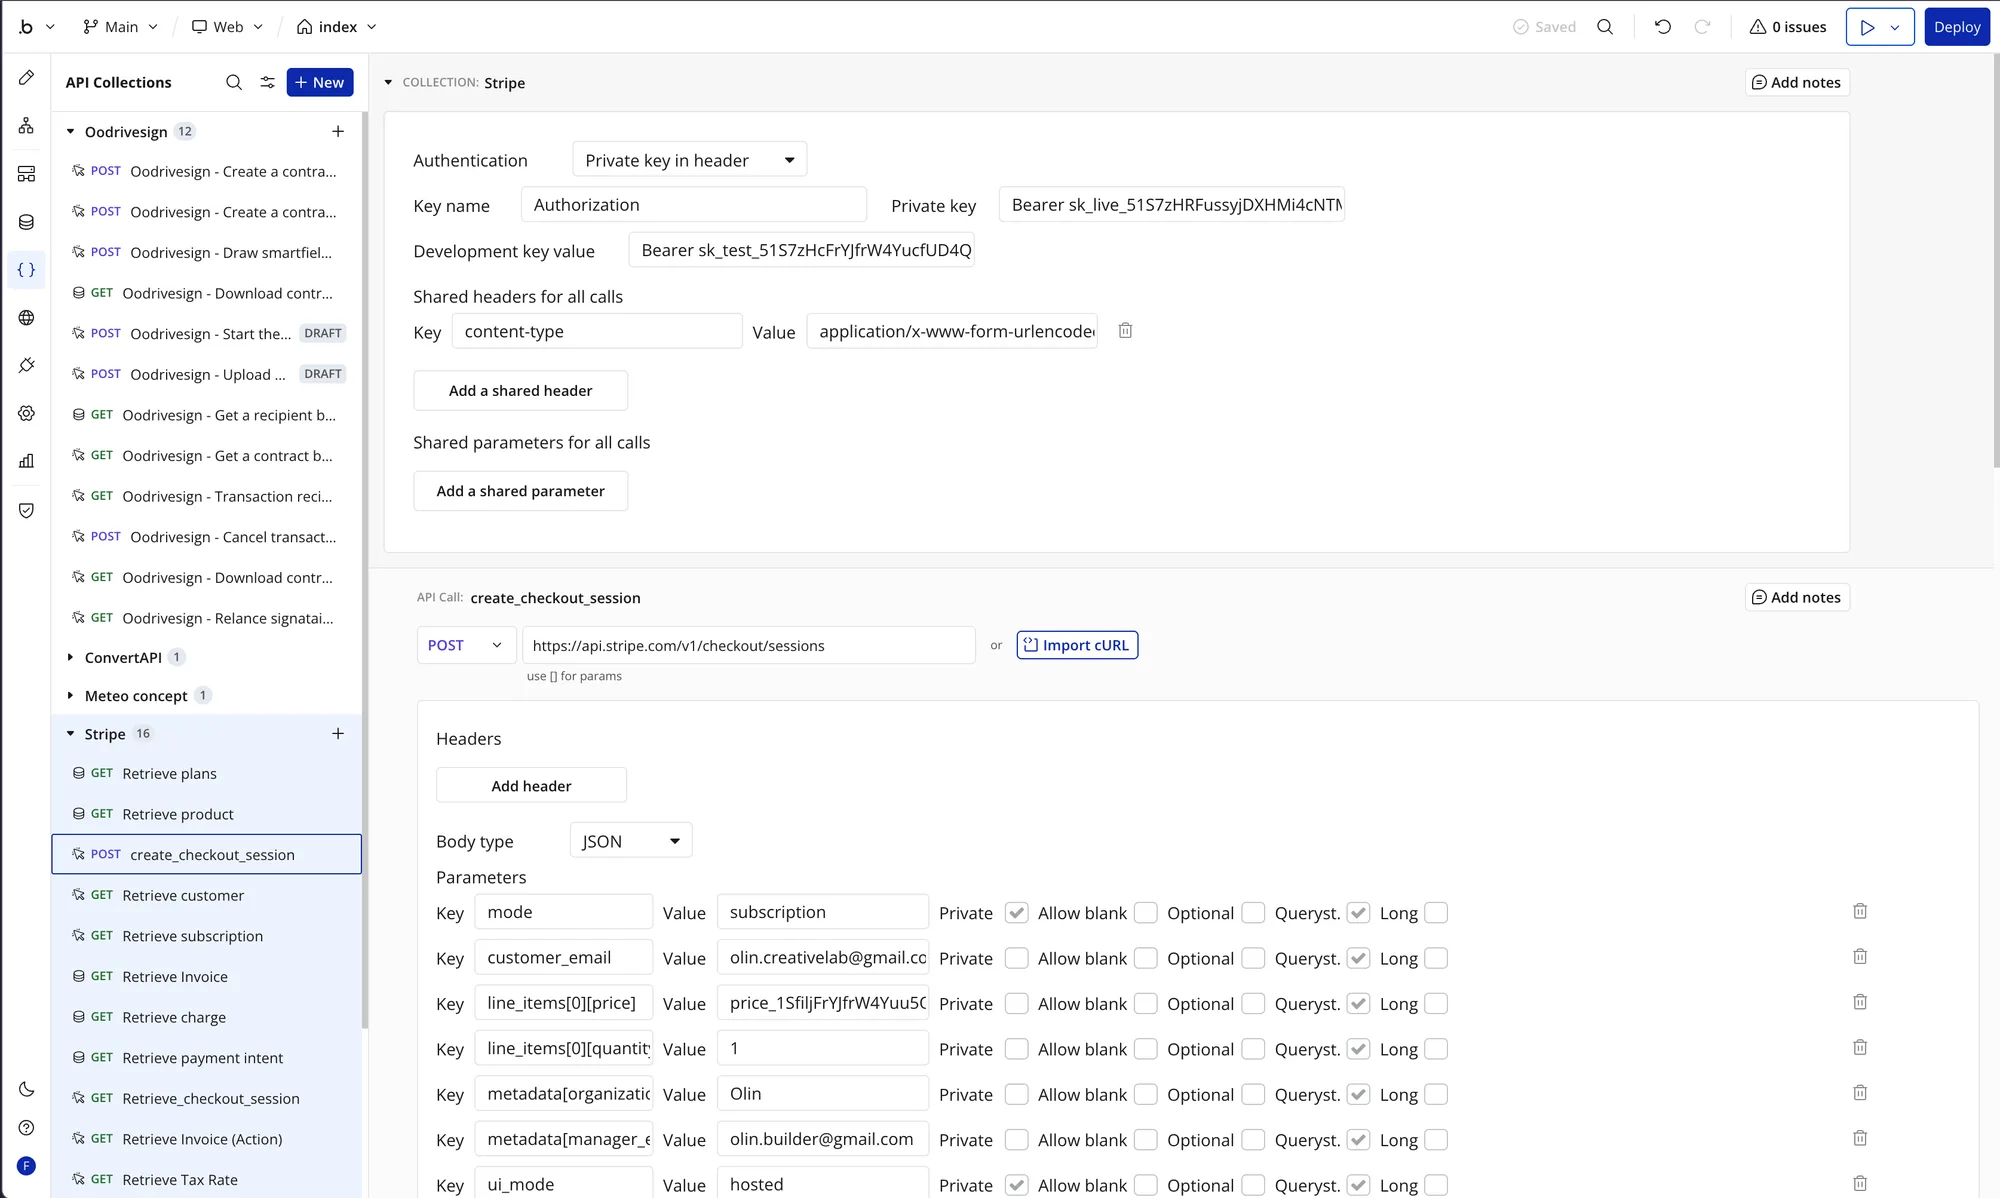This screenshot has height=1198, width=2000.
Task: Check Long for the Olin value row
Action: (1436, 1094)
